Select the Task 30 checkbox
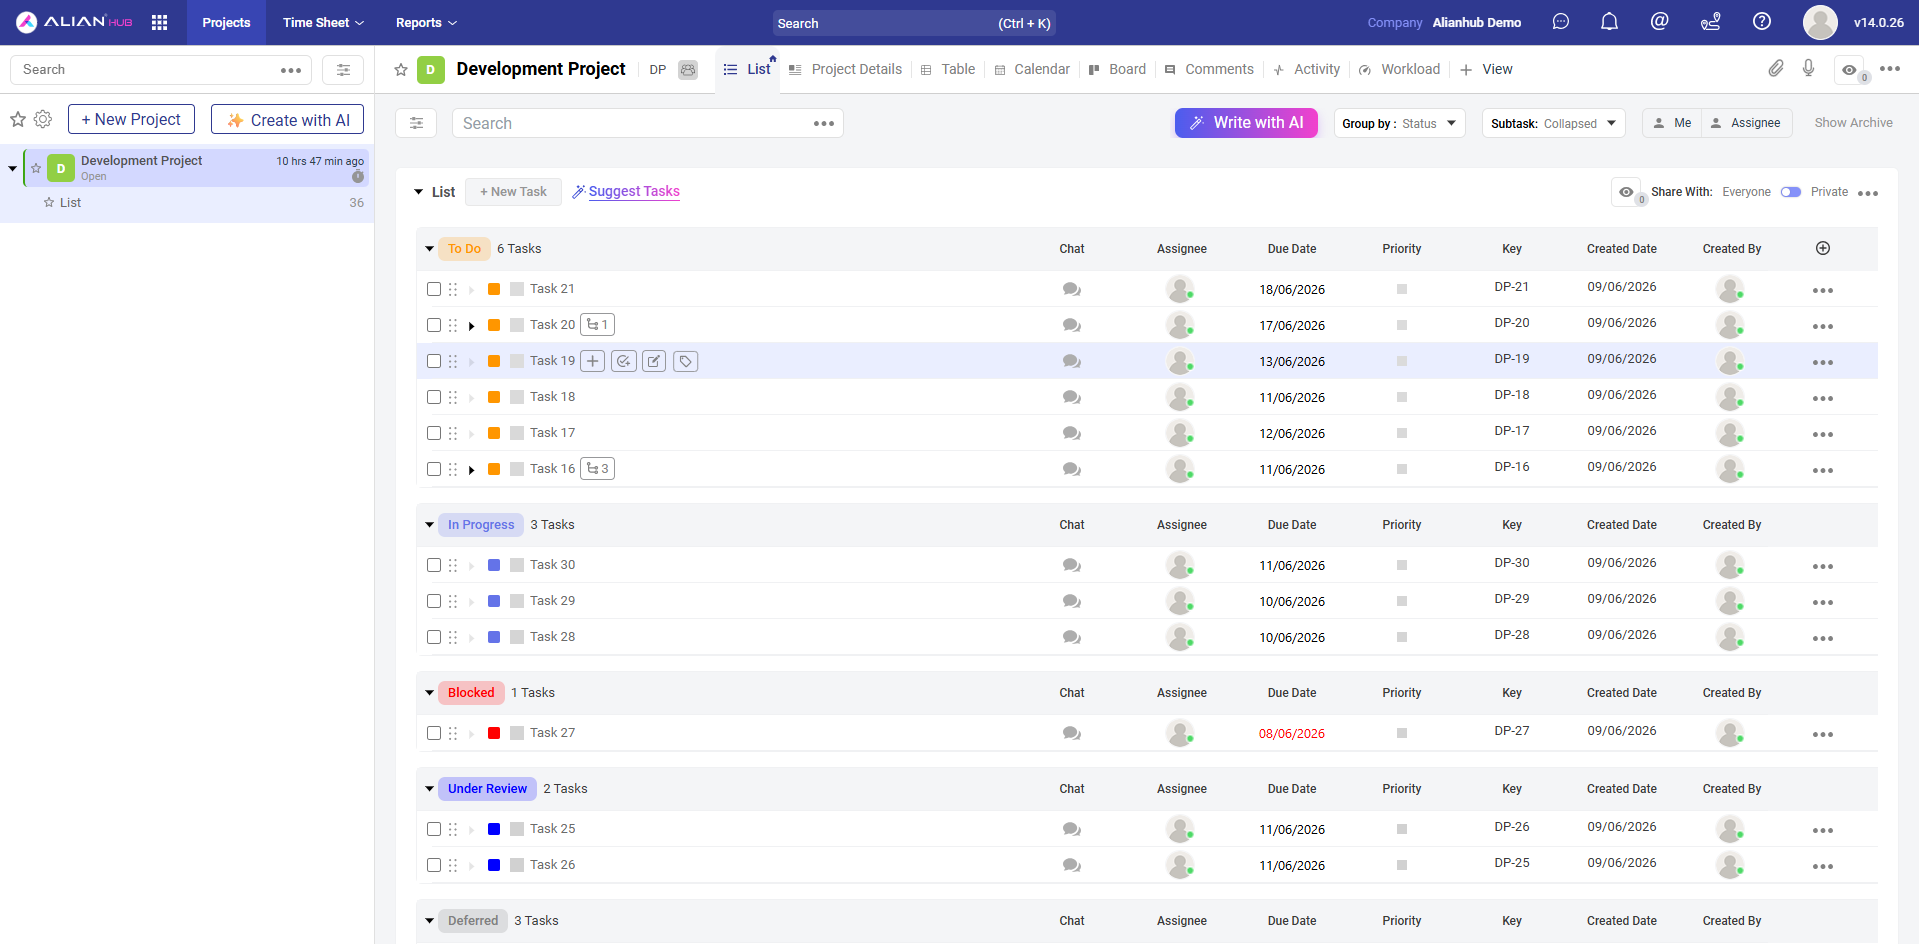This screenshot has height=944, width=1919. (434, 565)
